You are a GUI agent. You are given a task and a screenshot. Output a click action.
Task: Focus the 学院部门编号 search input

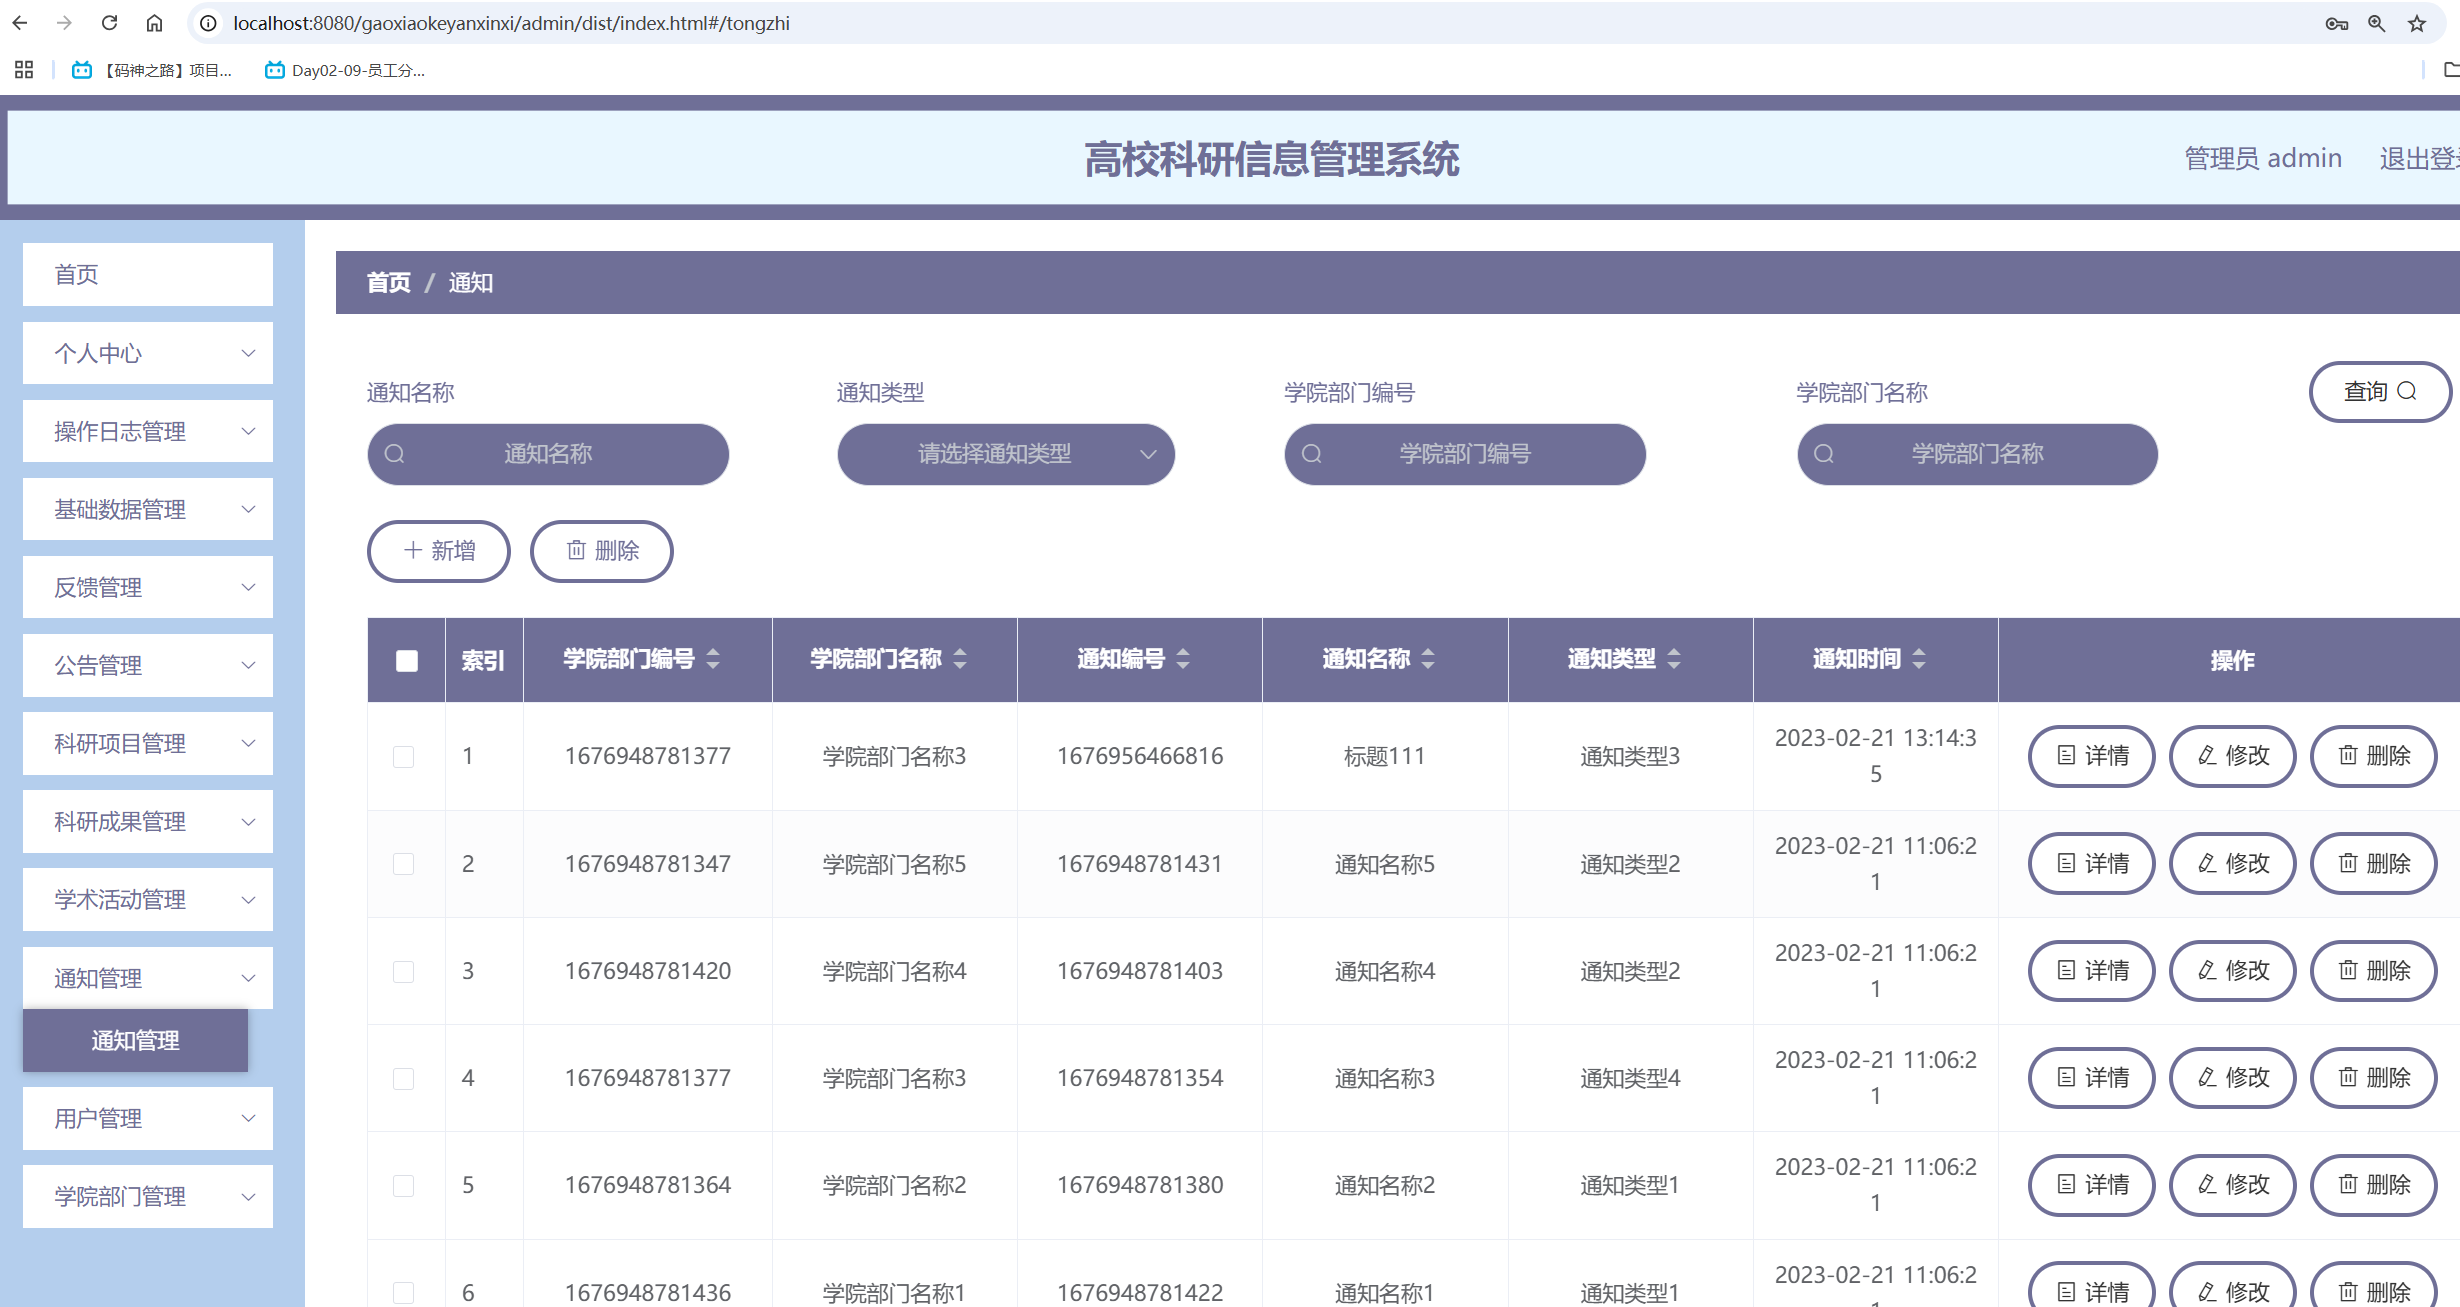pos(1465,454)
